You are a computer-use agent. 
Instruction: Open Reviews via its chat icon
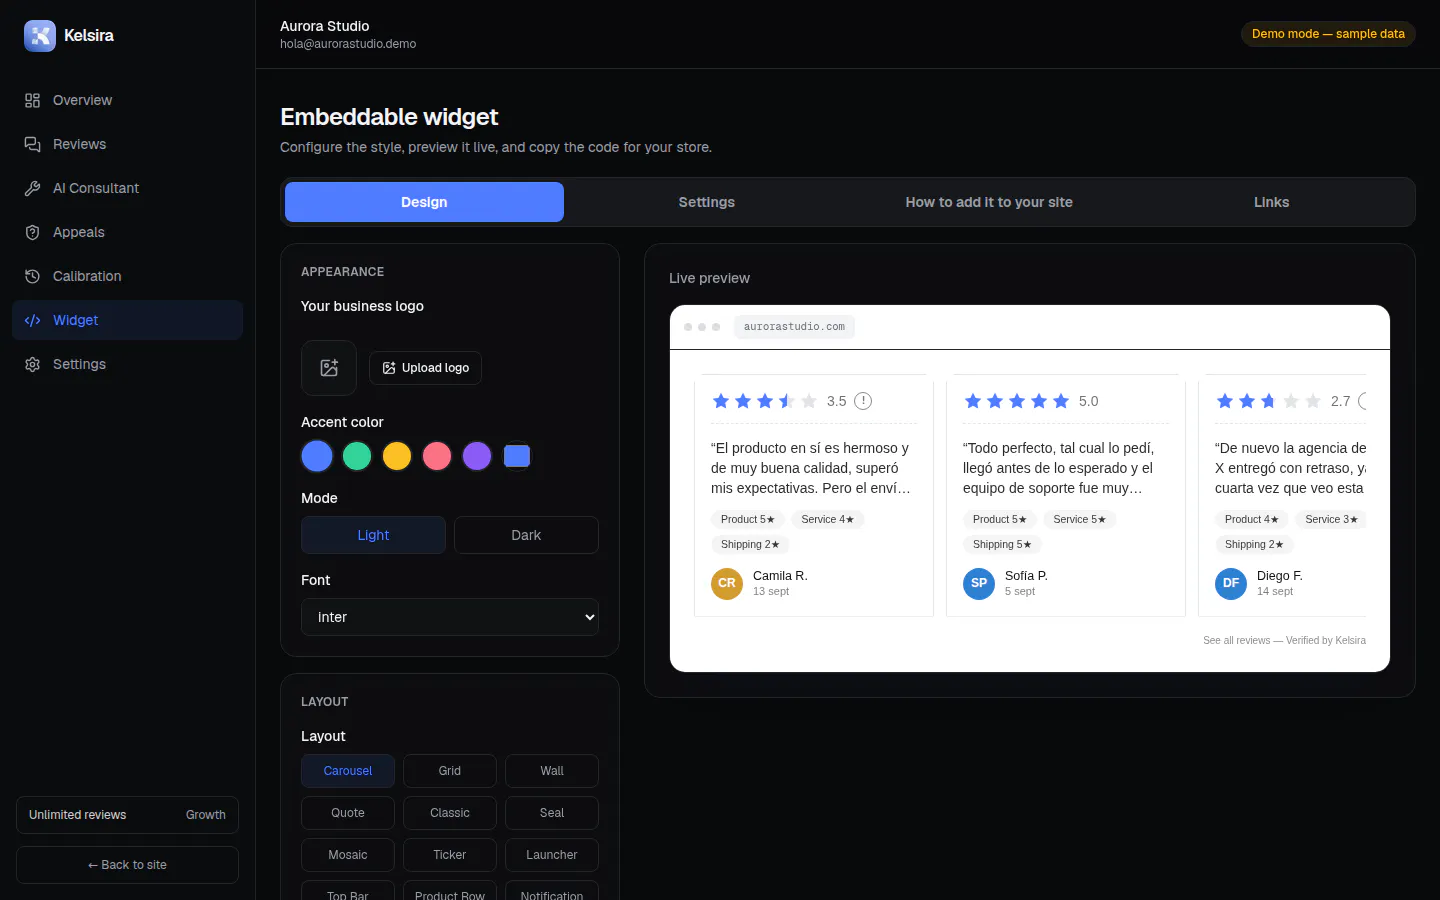pos(32,144)
